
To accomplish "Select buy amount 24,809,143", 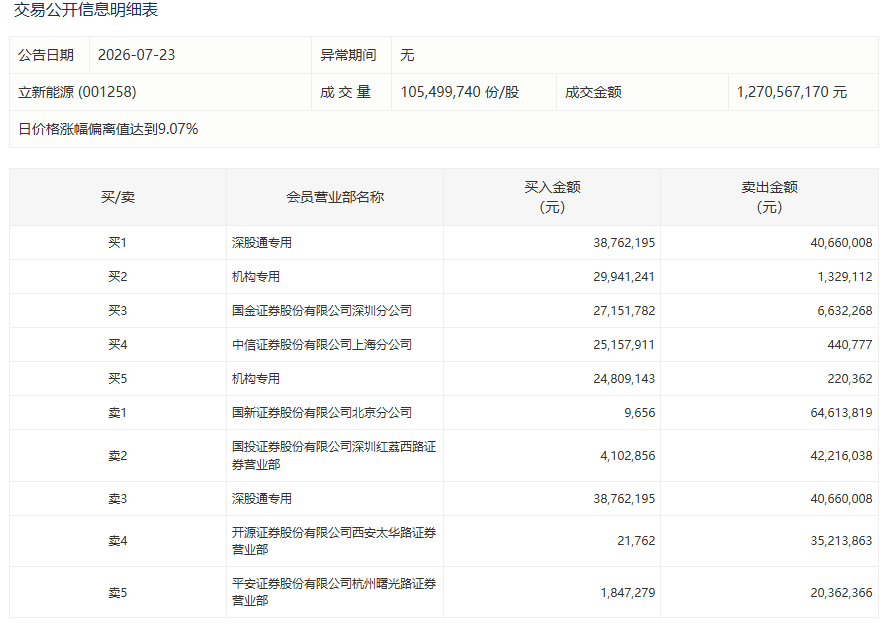I will point(624,379).
